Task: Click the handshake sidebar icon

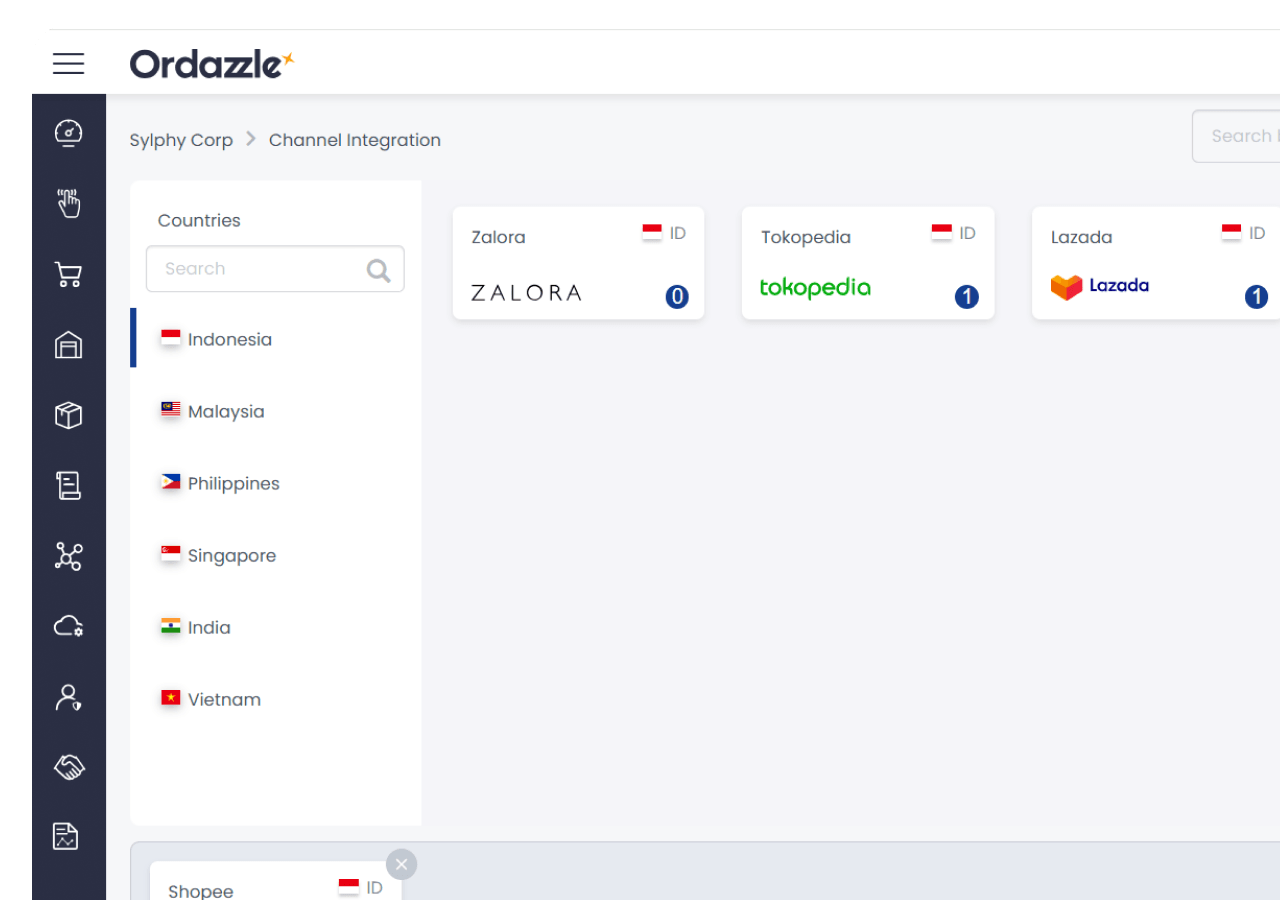Action: point(68,767)
